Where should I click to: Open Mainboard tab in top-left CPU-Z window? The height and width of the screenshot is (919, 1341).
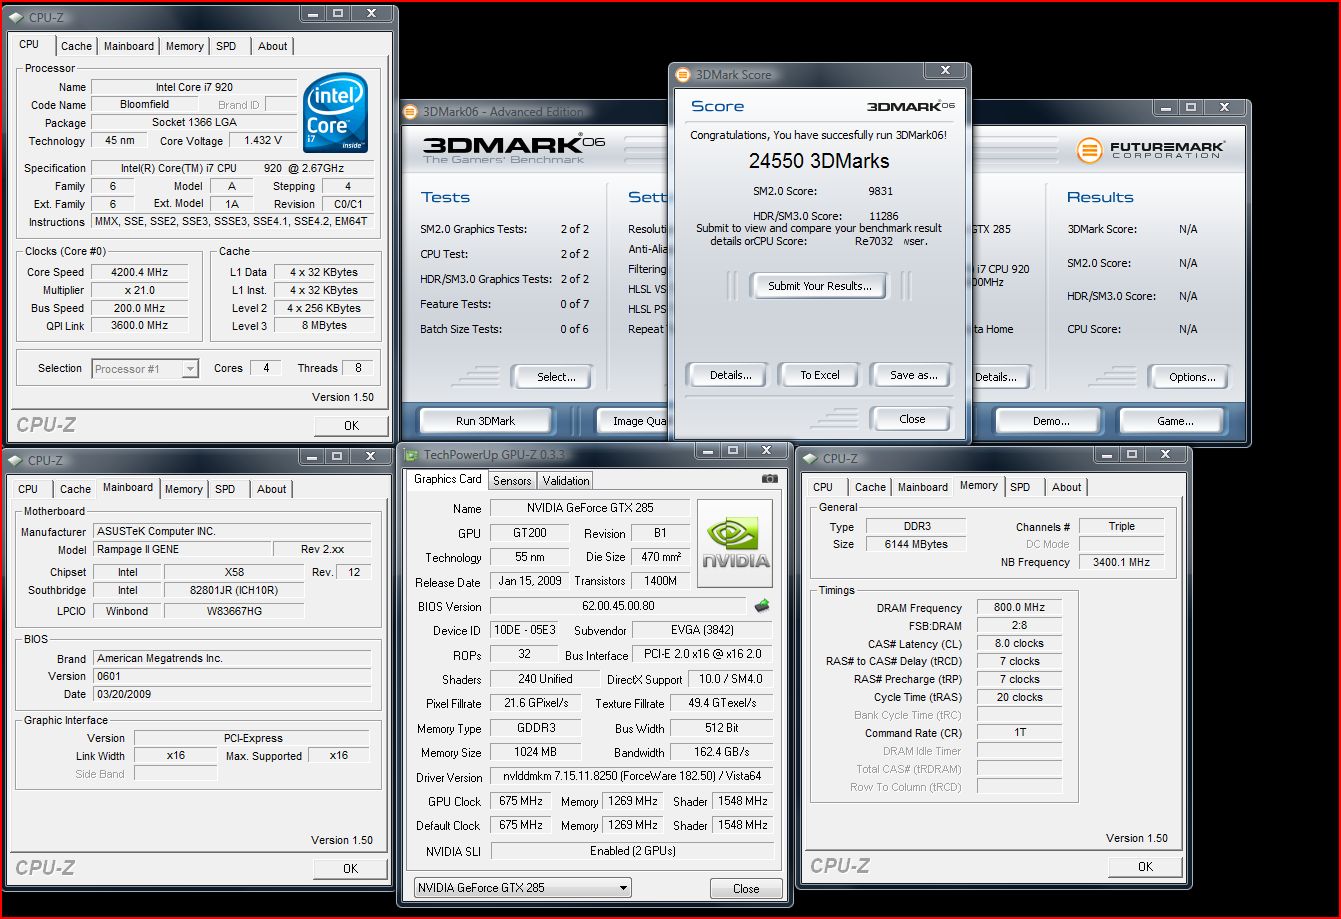coord(129,46)
